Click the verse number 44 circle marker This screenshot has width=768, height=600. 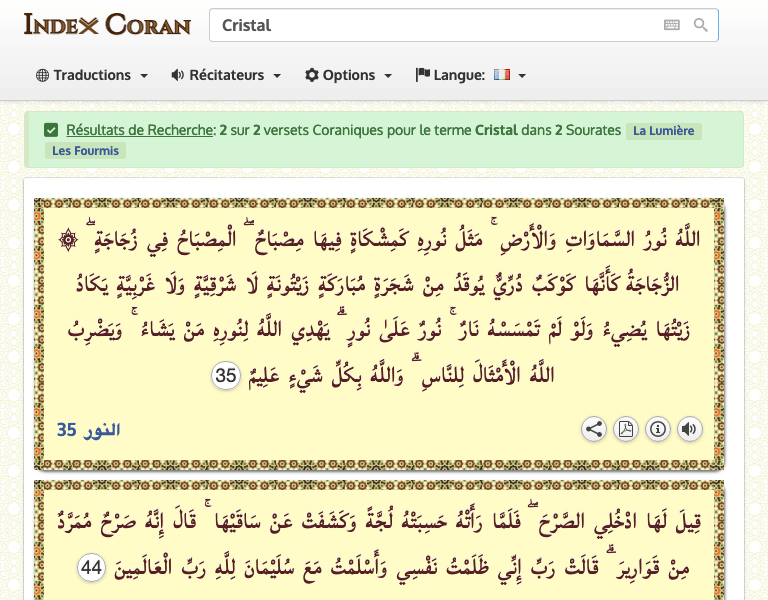point(92,567)
